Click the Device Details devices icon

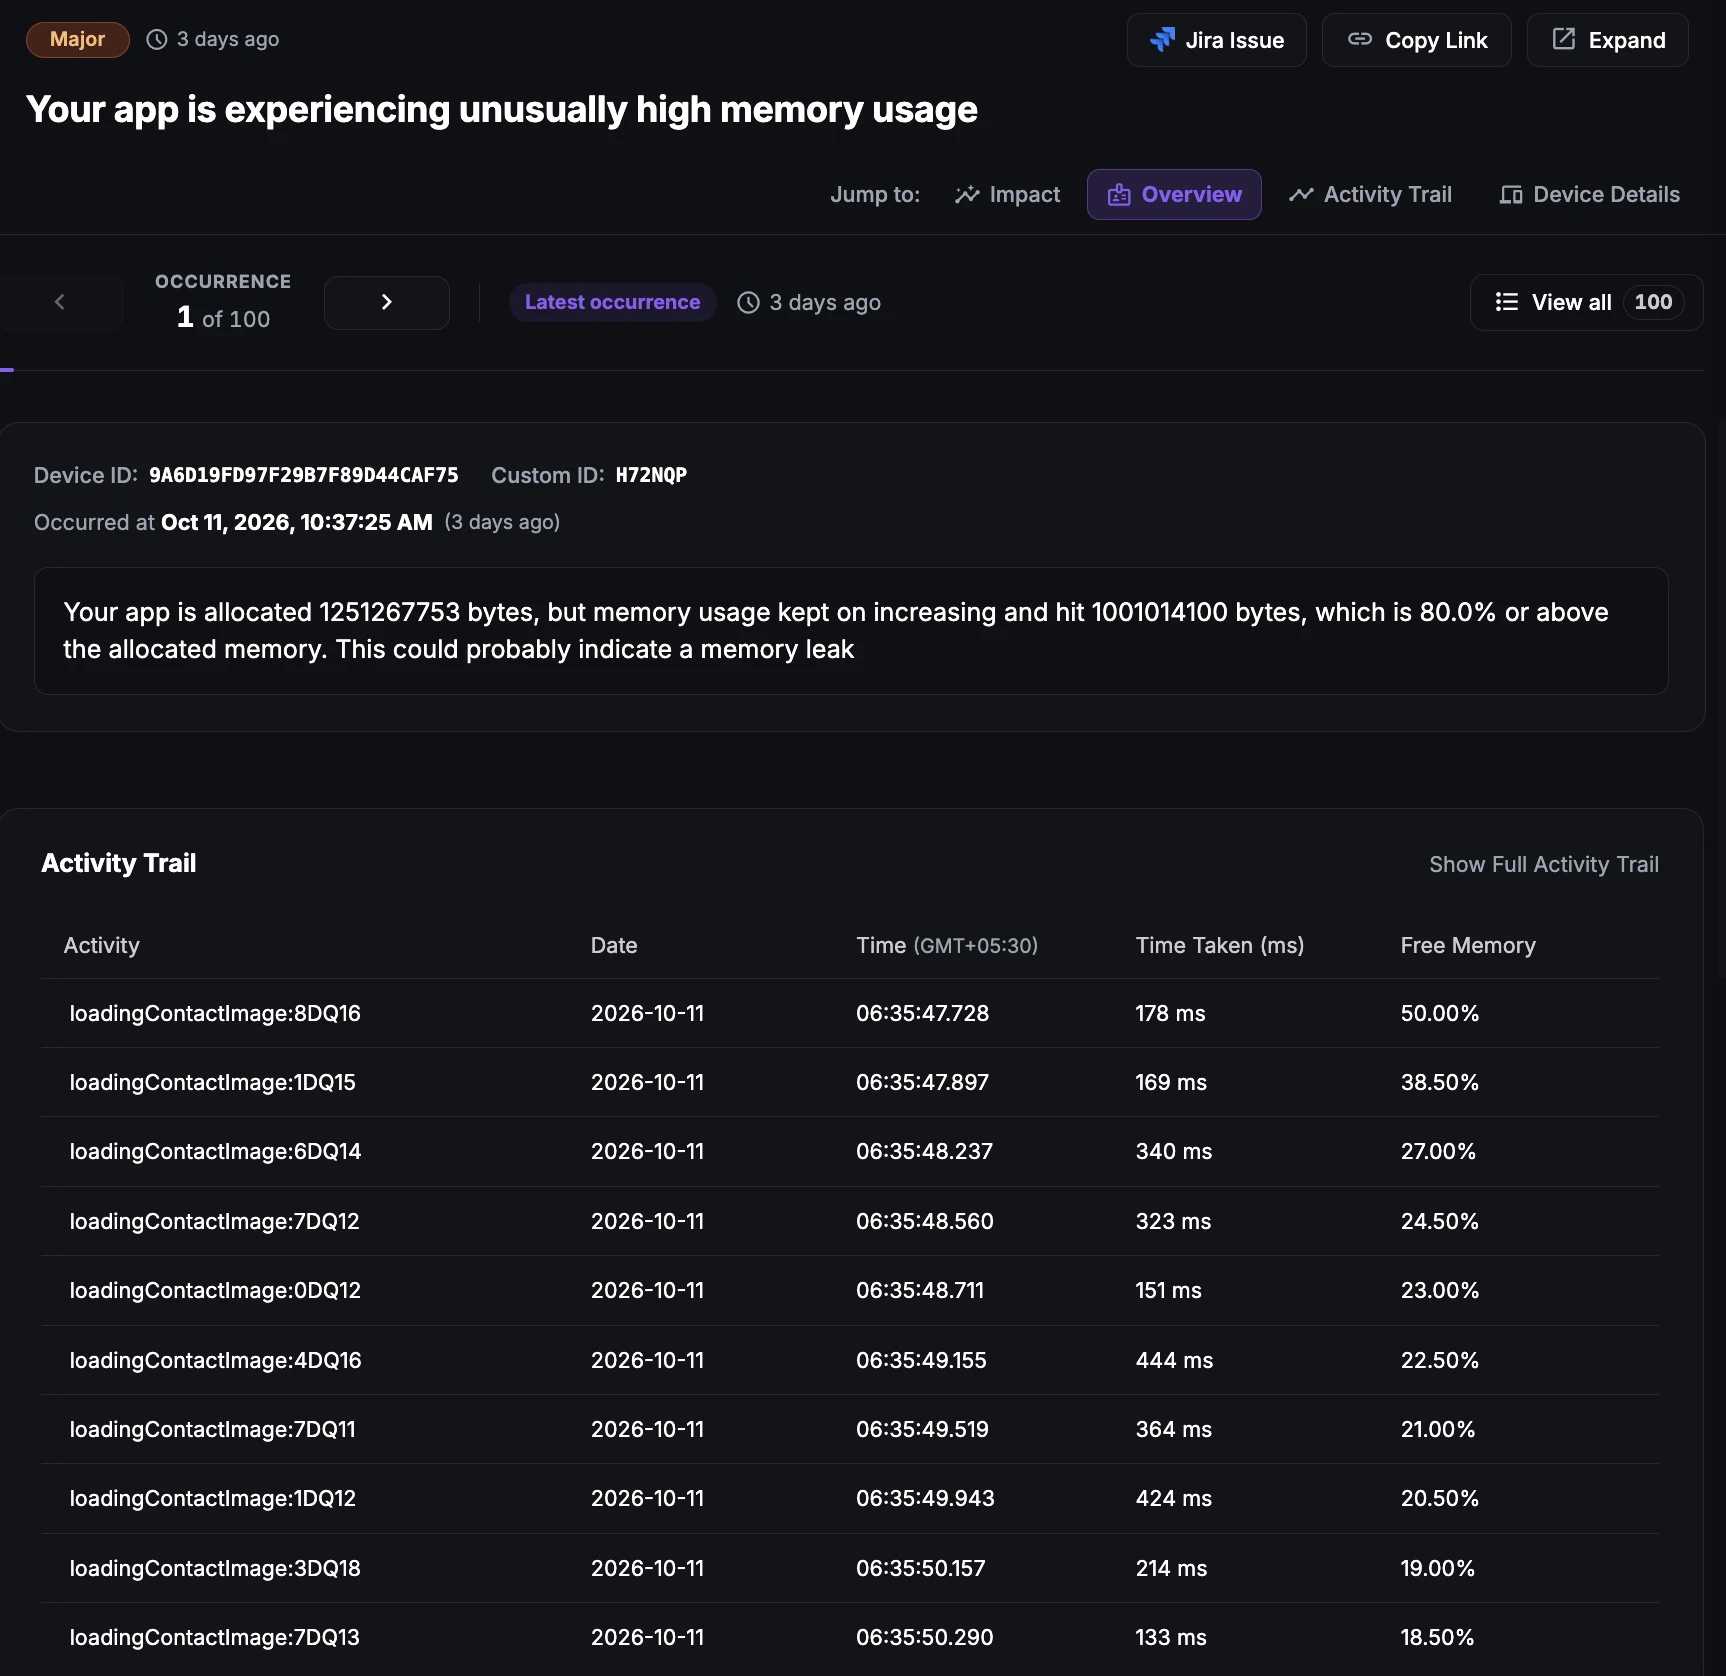(1510, 195)
